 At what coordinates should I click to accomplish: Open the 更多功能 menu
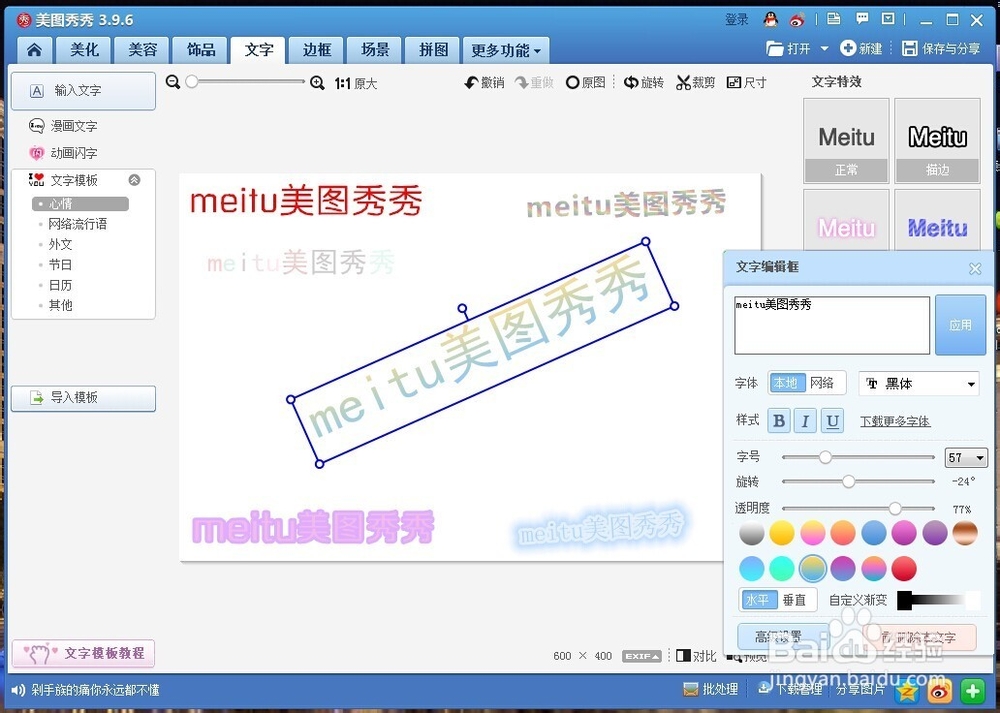pos(505,50)
